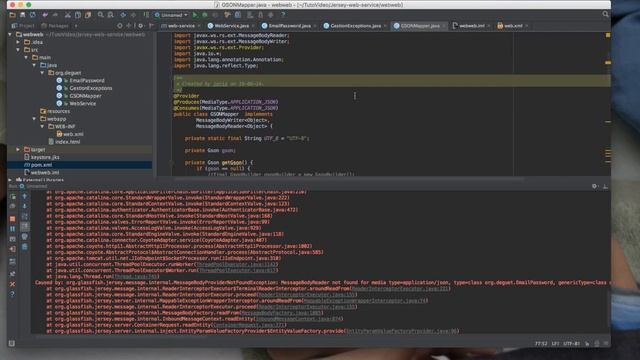Select index.html in project tree
Image resolution: width=640 pixels, height=360 pixels.
pyautogui.click(x=67, y=142)
